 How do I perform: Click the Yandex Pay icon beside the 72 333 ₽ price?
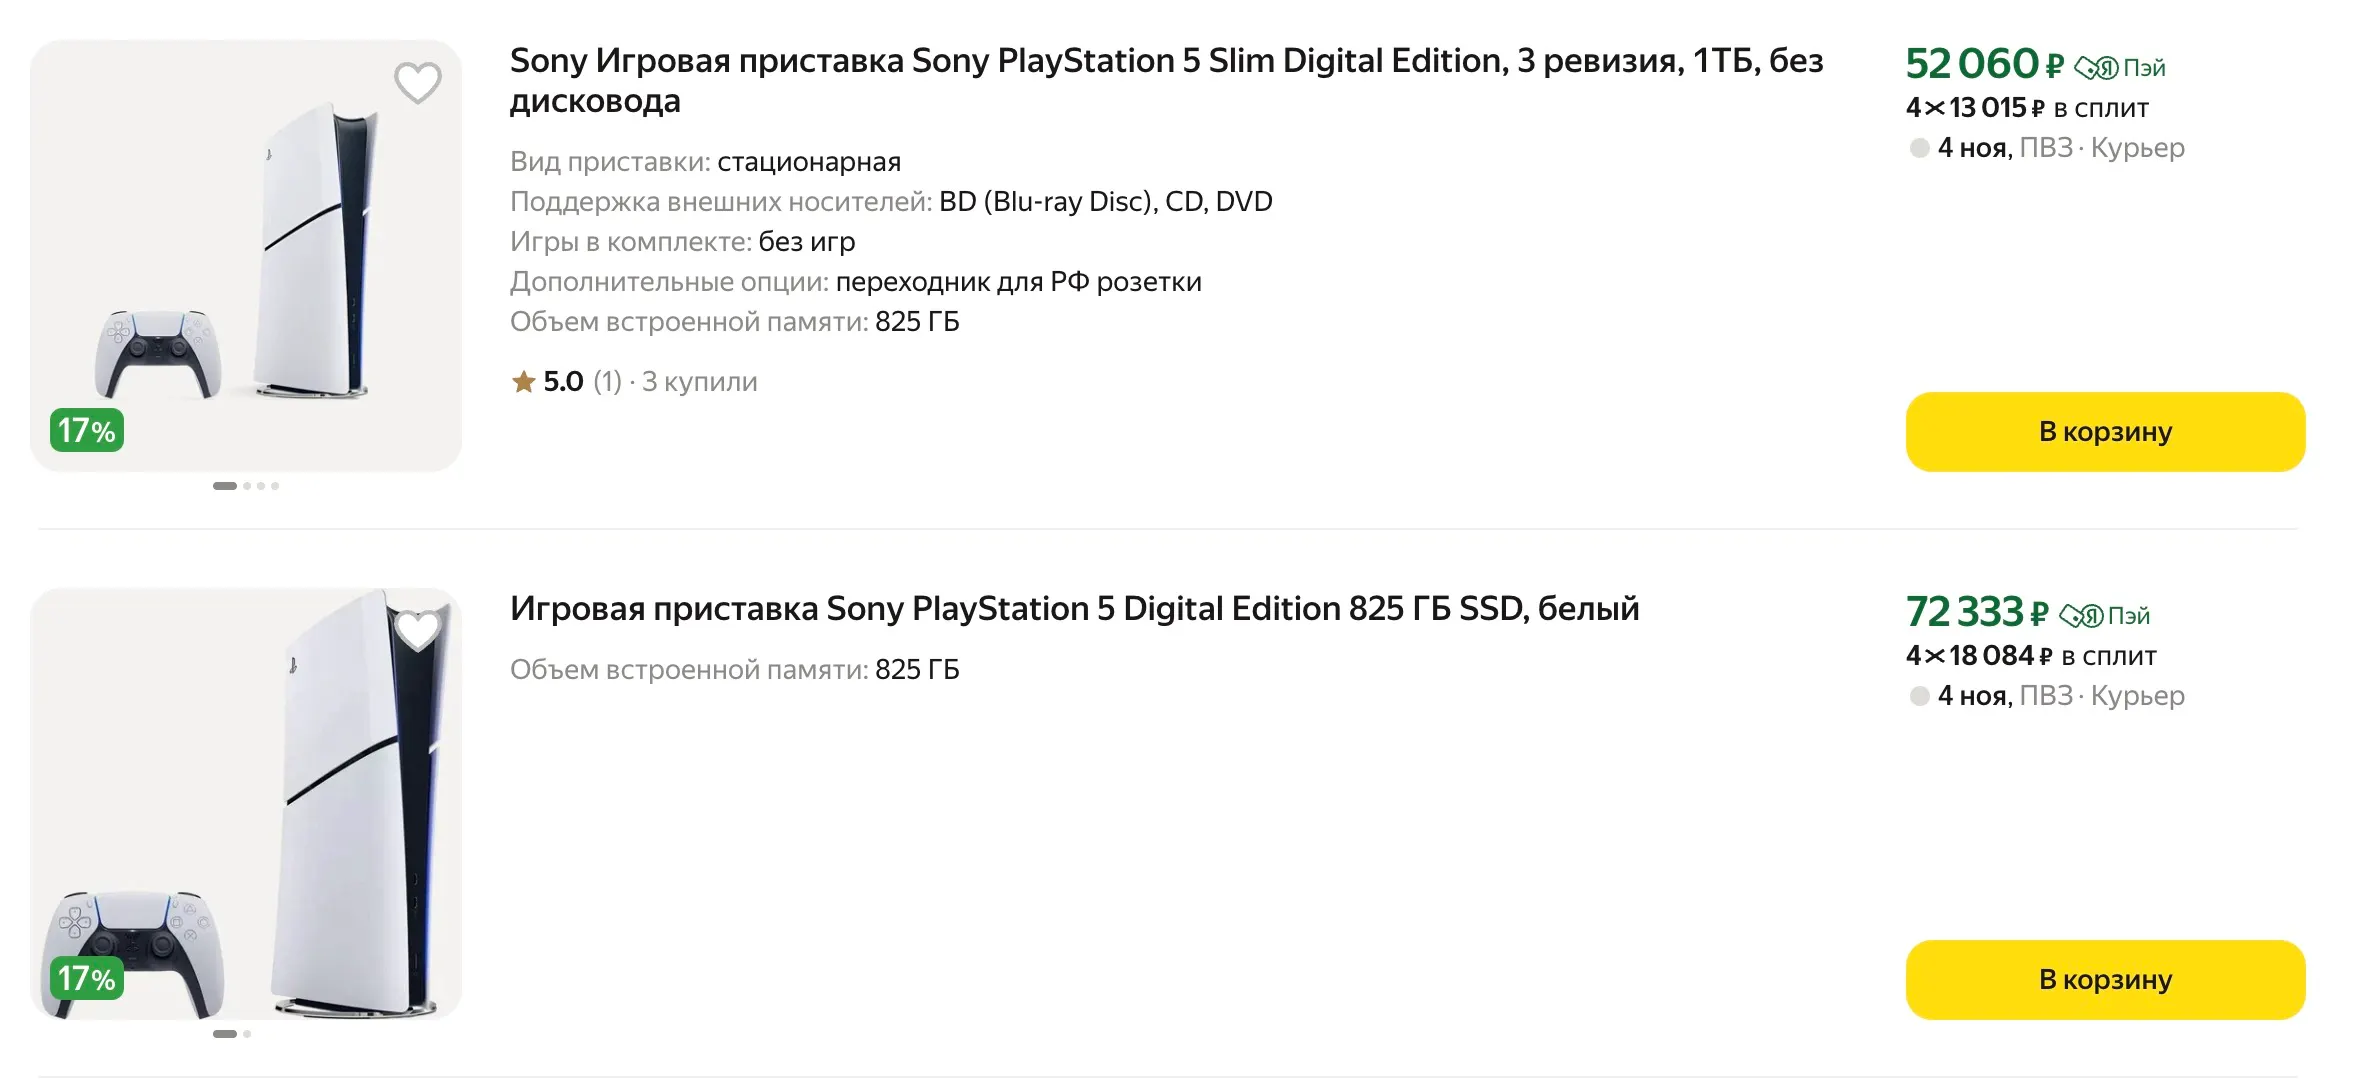tap(2081, 616)
